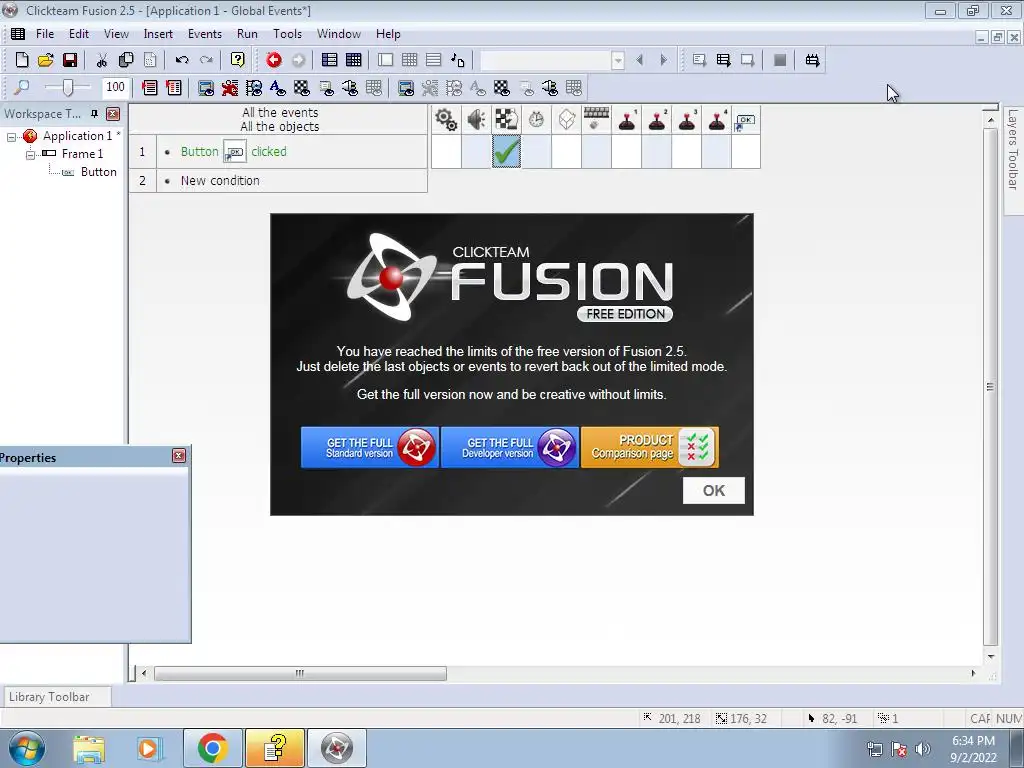Save the application with the floppy icon

(x=70, y=60)
